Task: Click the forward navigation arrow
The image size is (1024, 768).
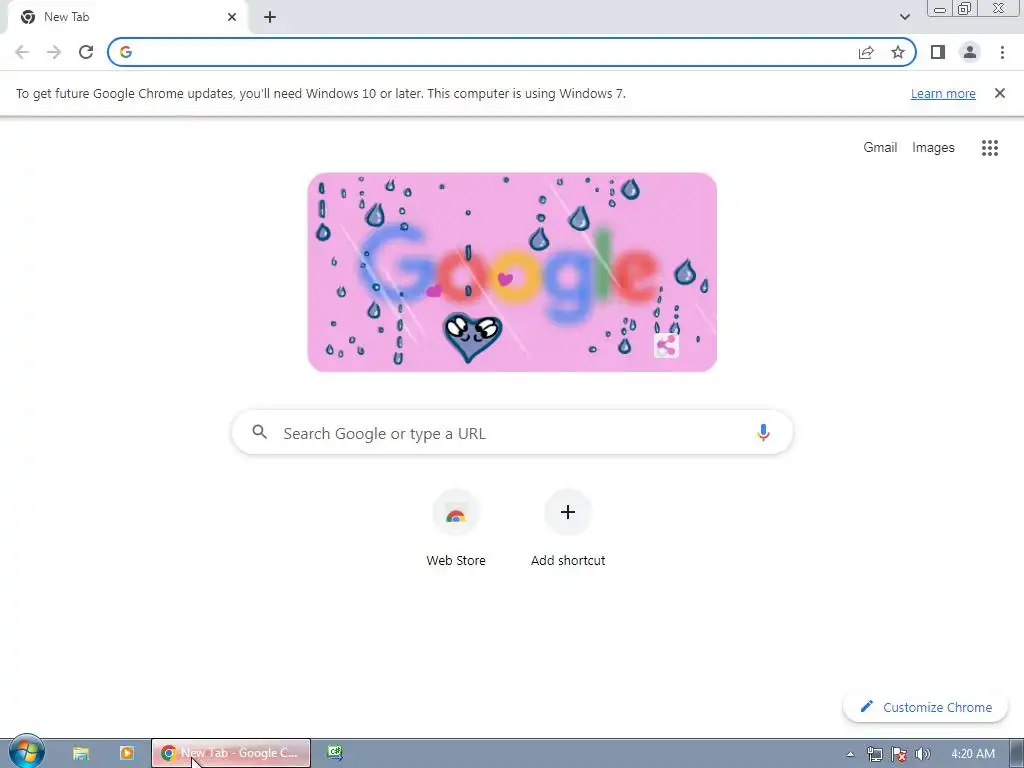Action: tap(54, 52)
